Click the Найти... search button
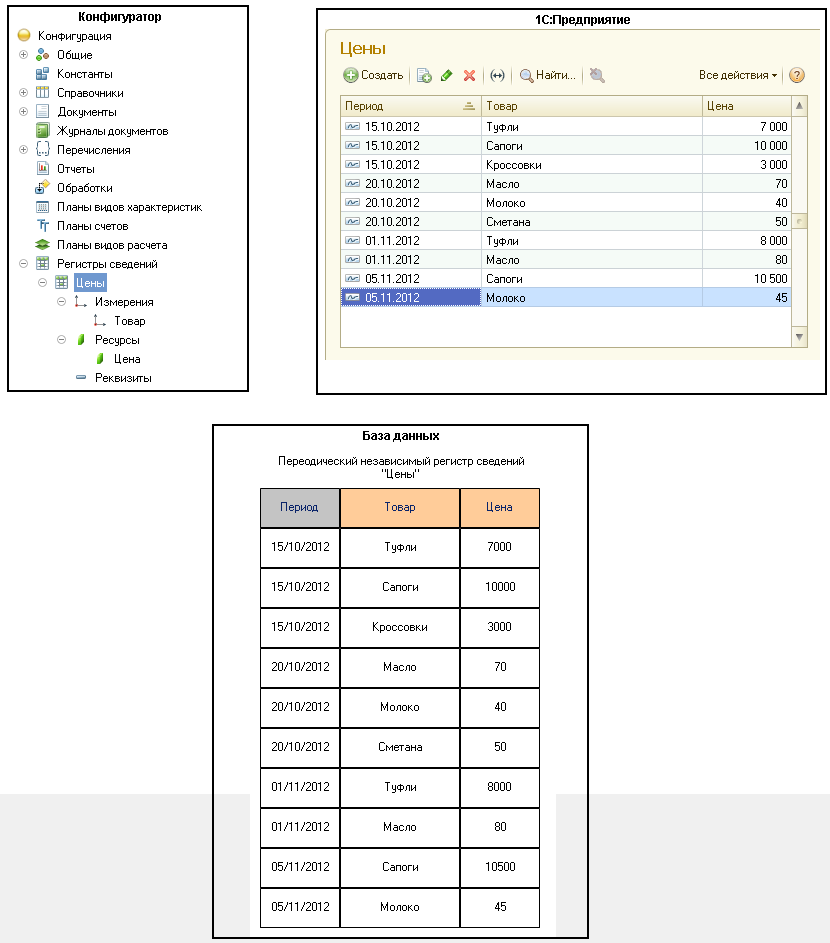830x943 pixels. click(x=548, y=75)
